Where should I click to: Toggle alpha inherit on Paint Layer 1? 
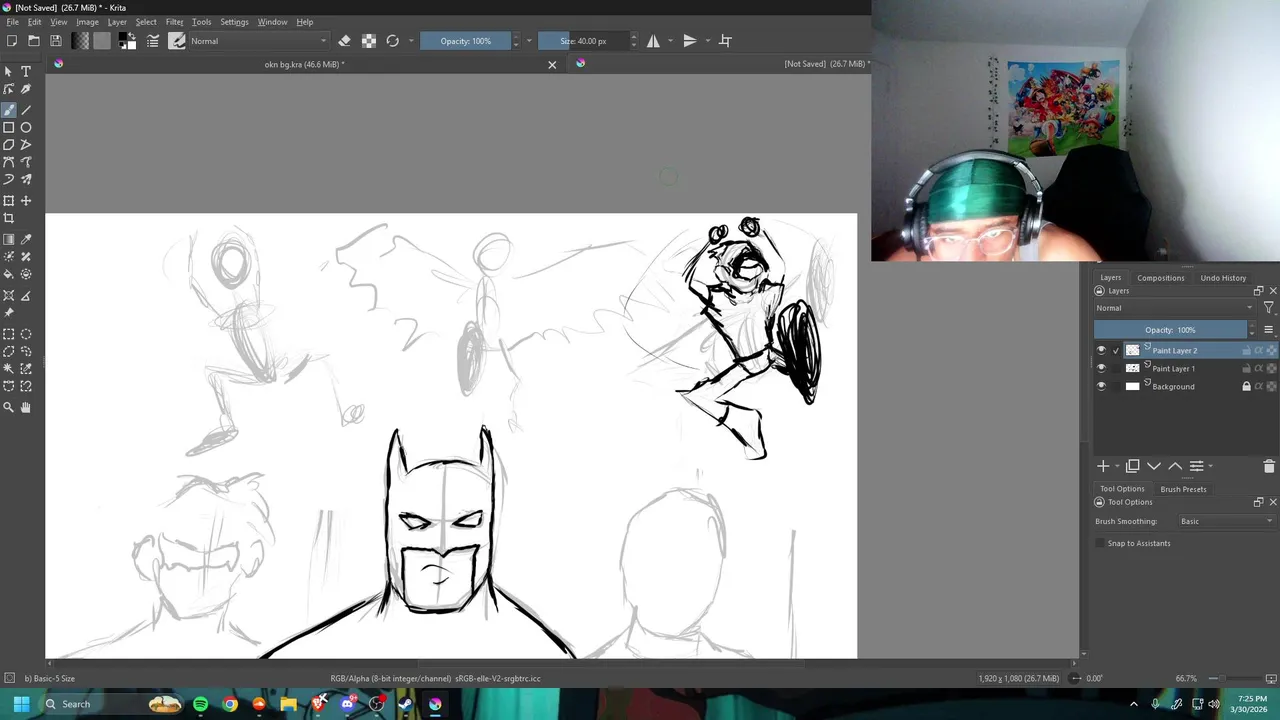click(x=1259, y=369)
